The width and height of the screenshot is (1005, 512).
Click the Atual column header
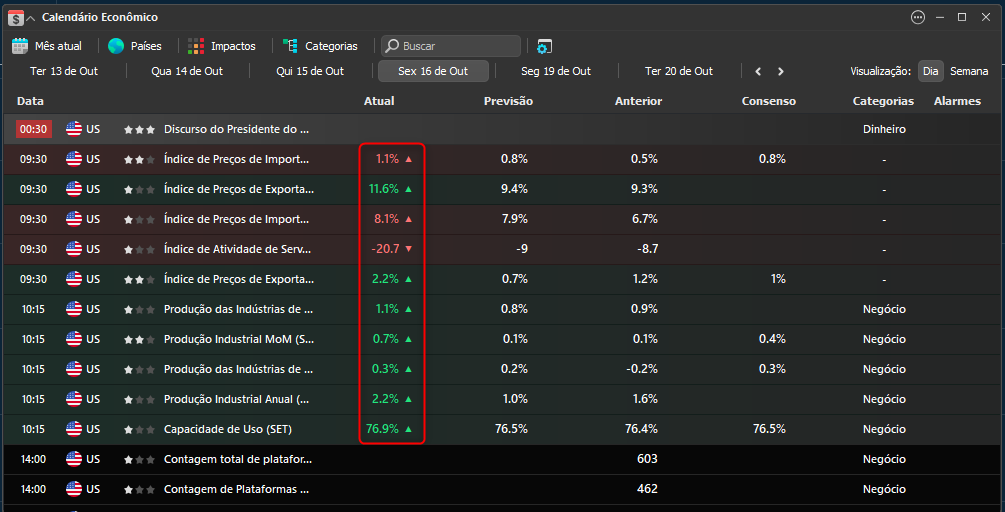click(x=379, y=101)
